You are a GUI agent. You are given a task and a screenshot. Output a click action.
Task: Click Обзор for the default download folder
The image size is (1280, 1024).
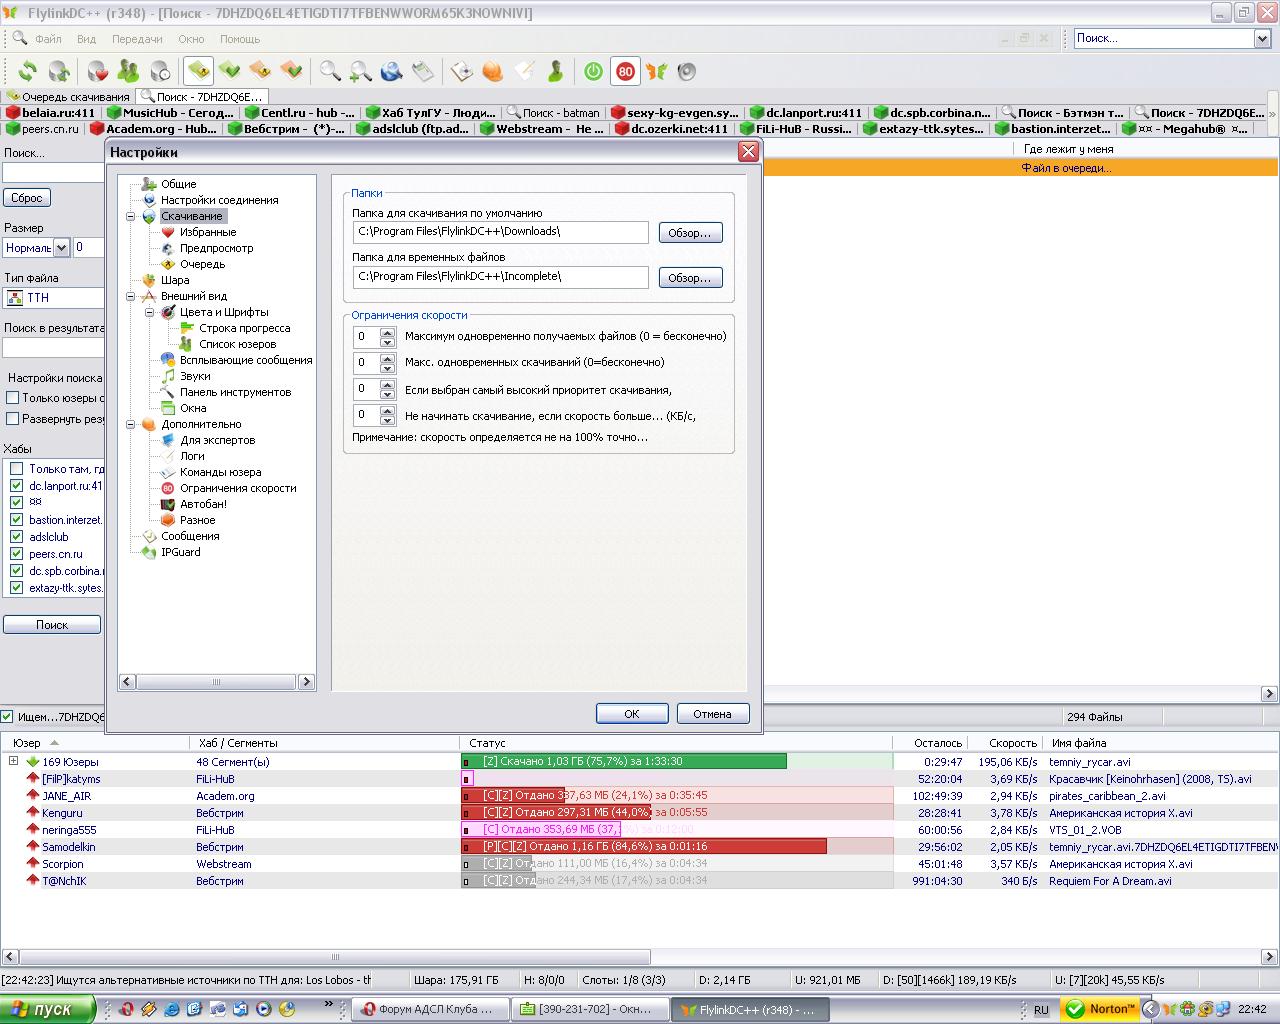coord(690,233)
